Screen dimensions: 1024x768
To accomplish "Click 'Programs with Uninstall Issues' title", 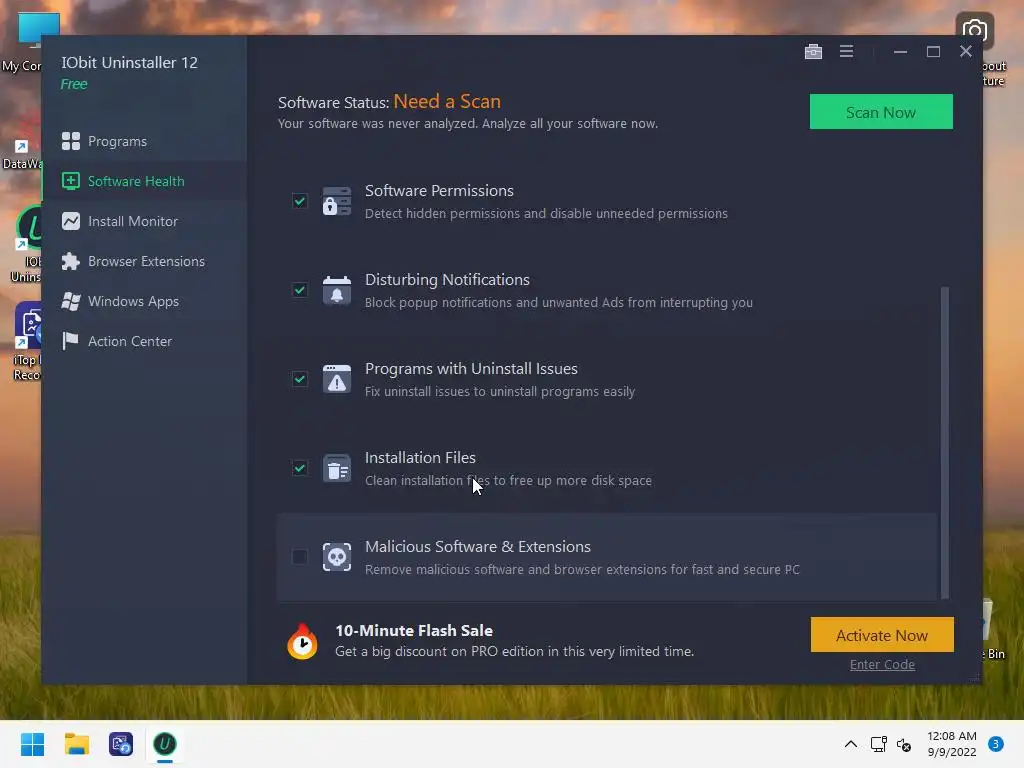I will 471,368.
